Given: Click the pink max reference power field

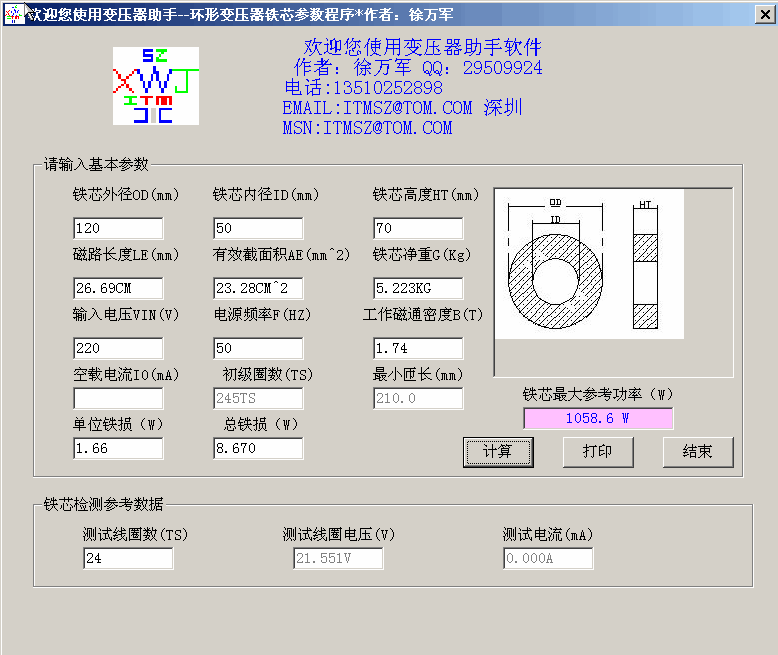Looking at the screenshot, I should click(x=597, y=418).
